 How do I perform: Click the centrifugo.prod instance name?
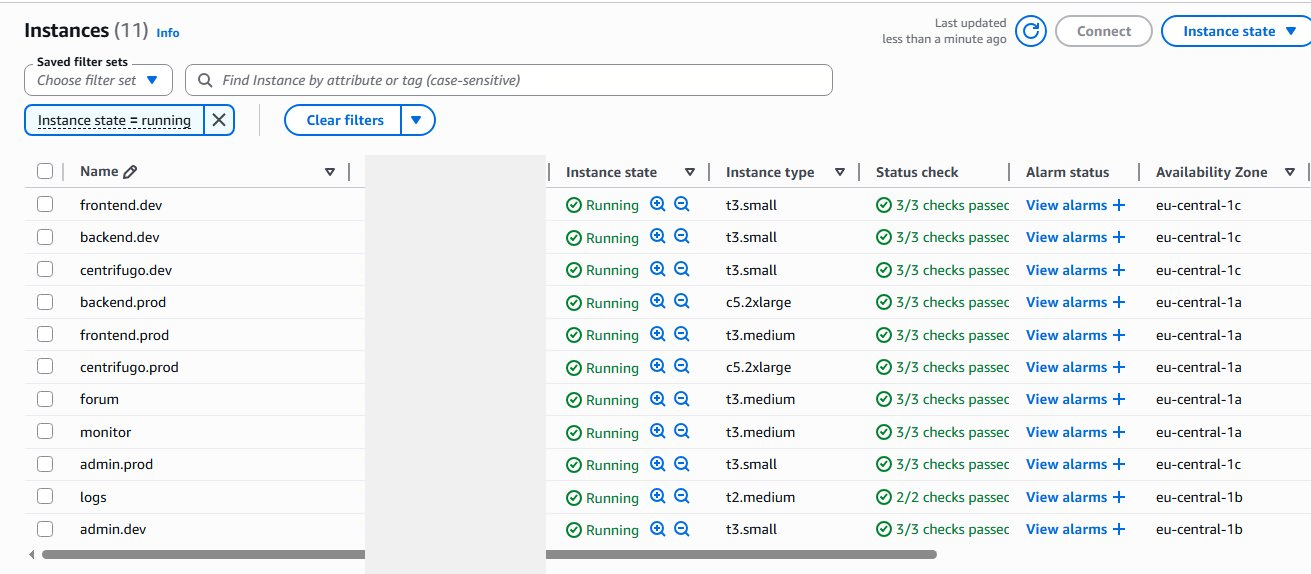tap(129, 367)
